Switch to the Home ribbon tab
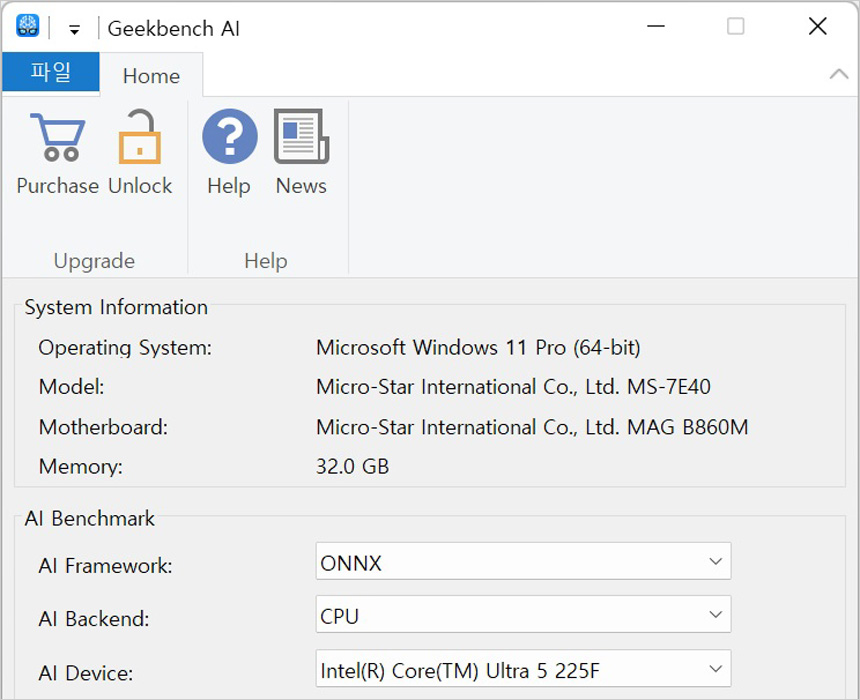Screen dimensions: 860x700 click(x=151, y=76)
